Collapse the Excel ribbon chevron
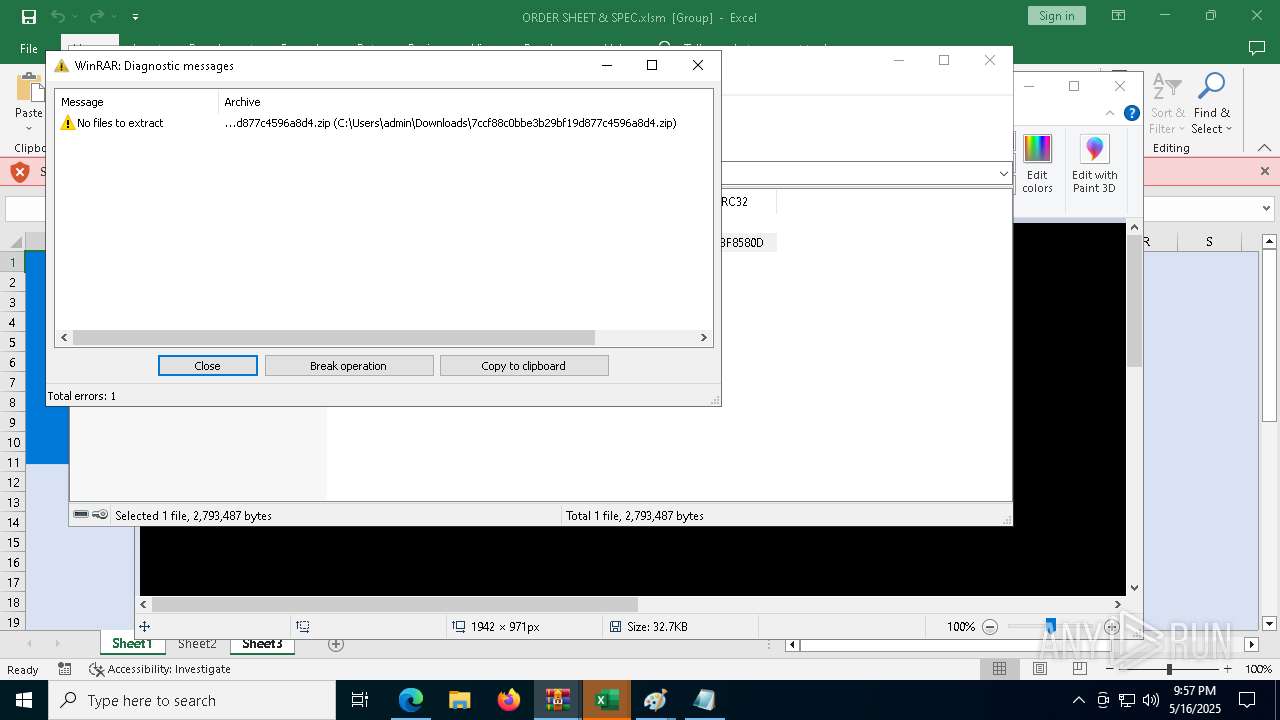The width and height of the screenshot is (1280, 720). [1264, 148]
